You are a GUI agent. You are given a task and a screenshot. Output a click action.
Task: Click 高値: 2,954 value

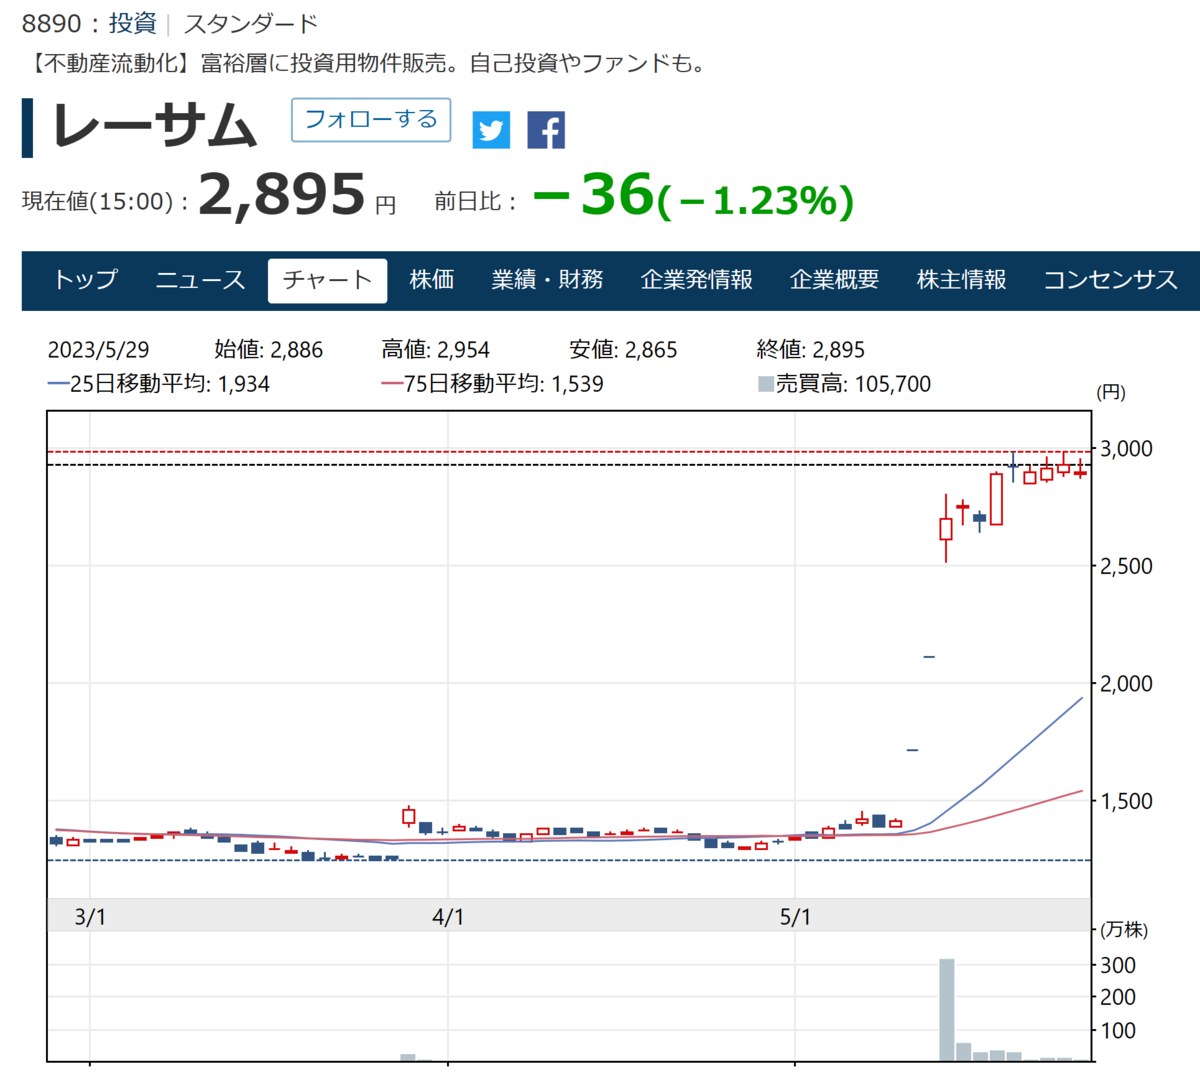pyautogui.click(x=436, y=350)
